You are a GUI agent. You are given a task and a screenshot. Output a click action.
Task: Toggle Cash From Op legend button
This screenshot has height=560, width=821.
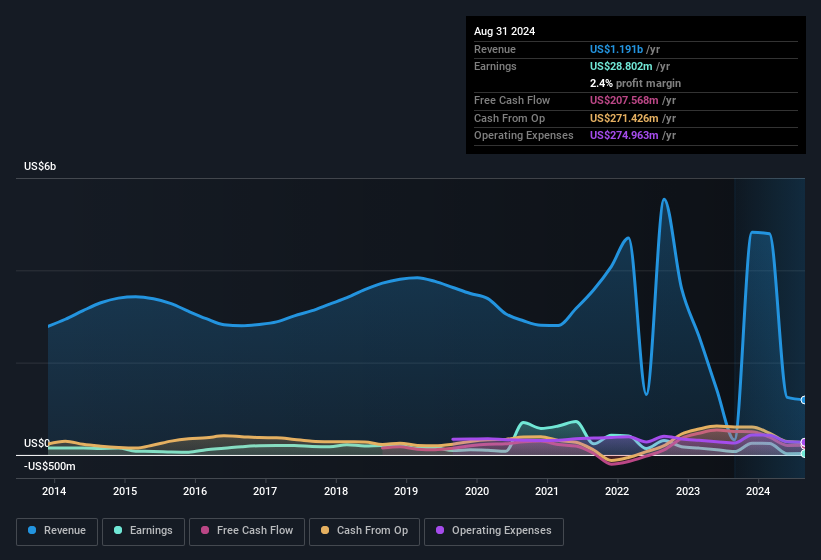(364, 531)
